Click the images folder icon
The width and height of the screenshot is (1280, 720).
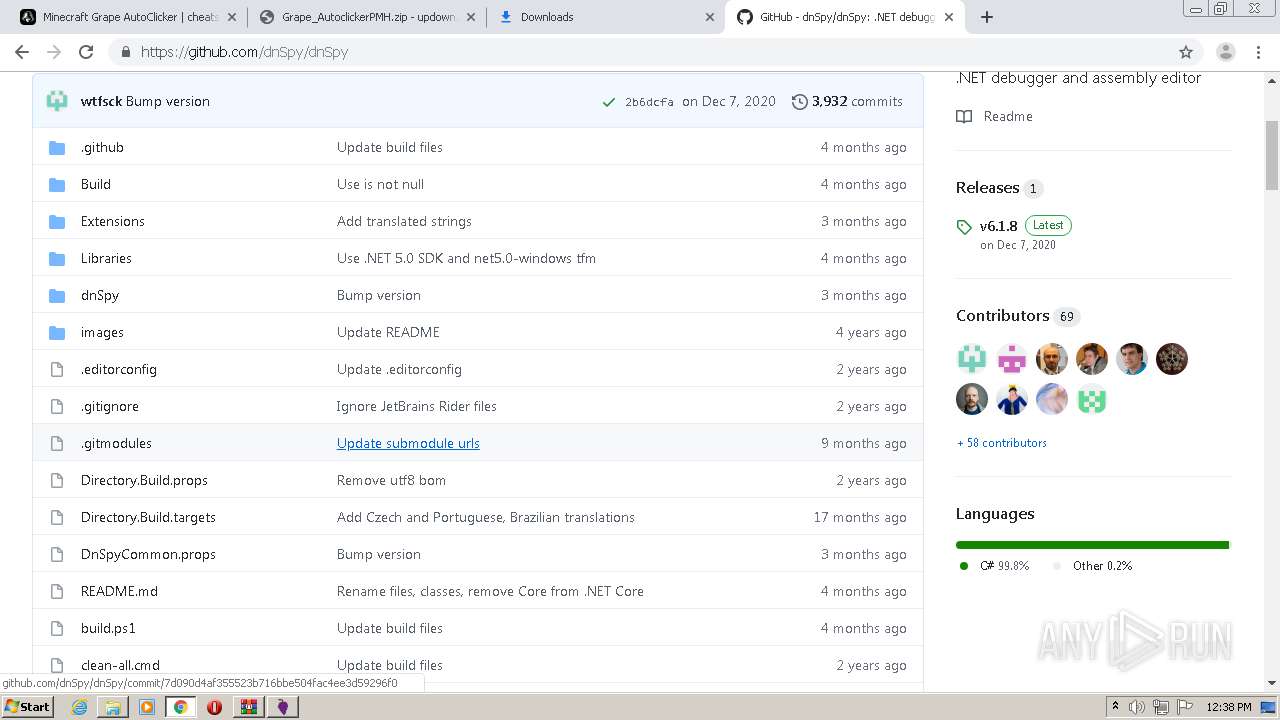(x=57, y=333)
